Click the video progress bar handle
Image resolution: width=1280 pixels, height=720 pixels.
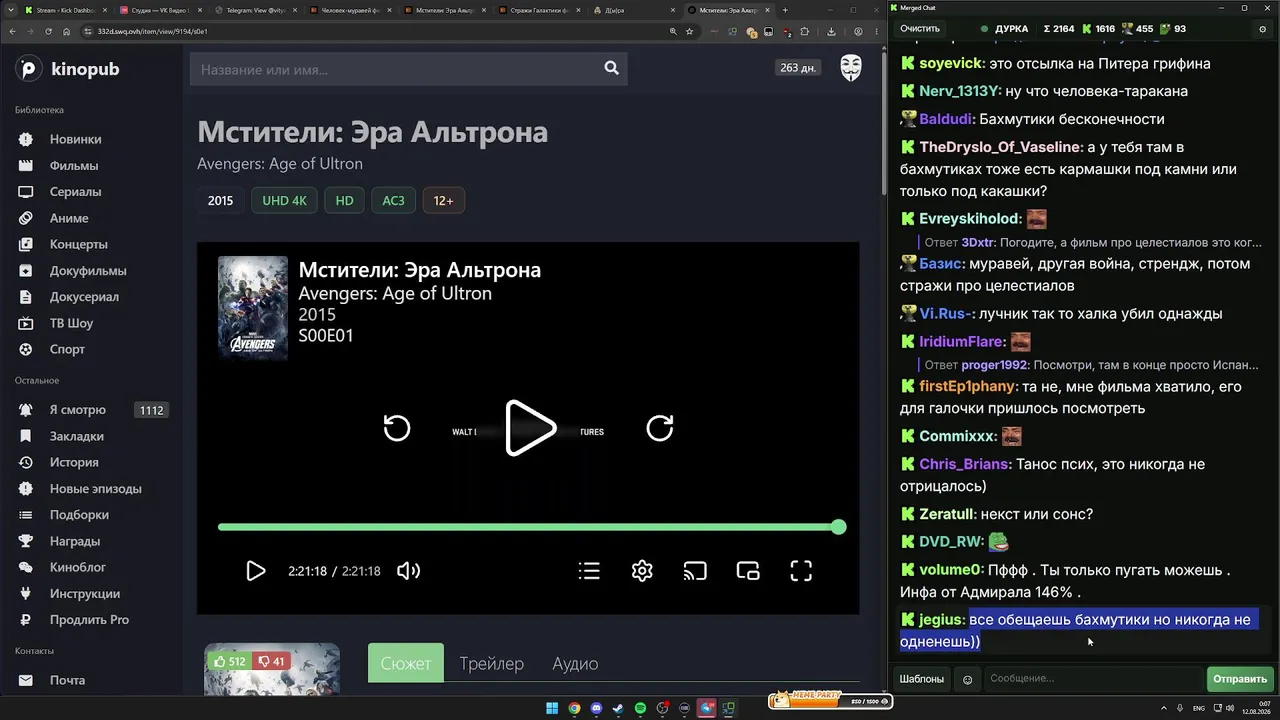(839, 527)
